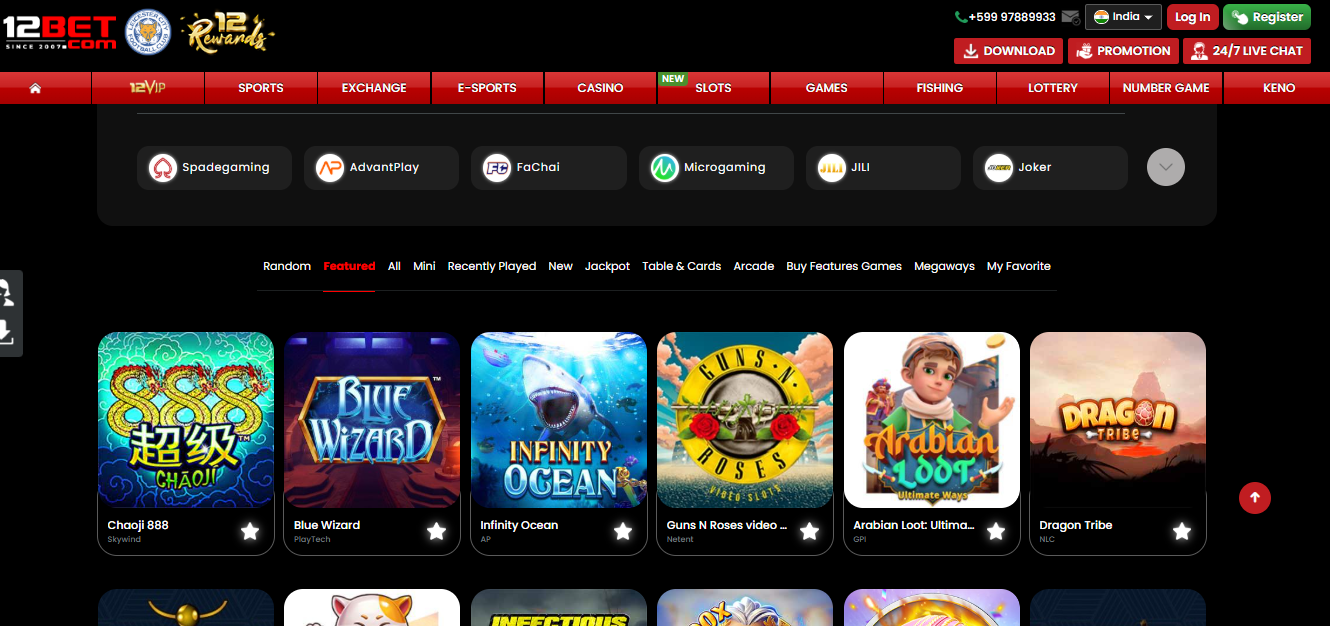The height and width of the screenshot is (626, 1330).
Task: Click the 12BET.com logo
Action: [x=59, y=33]
